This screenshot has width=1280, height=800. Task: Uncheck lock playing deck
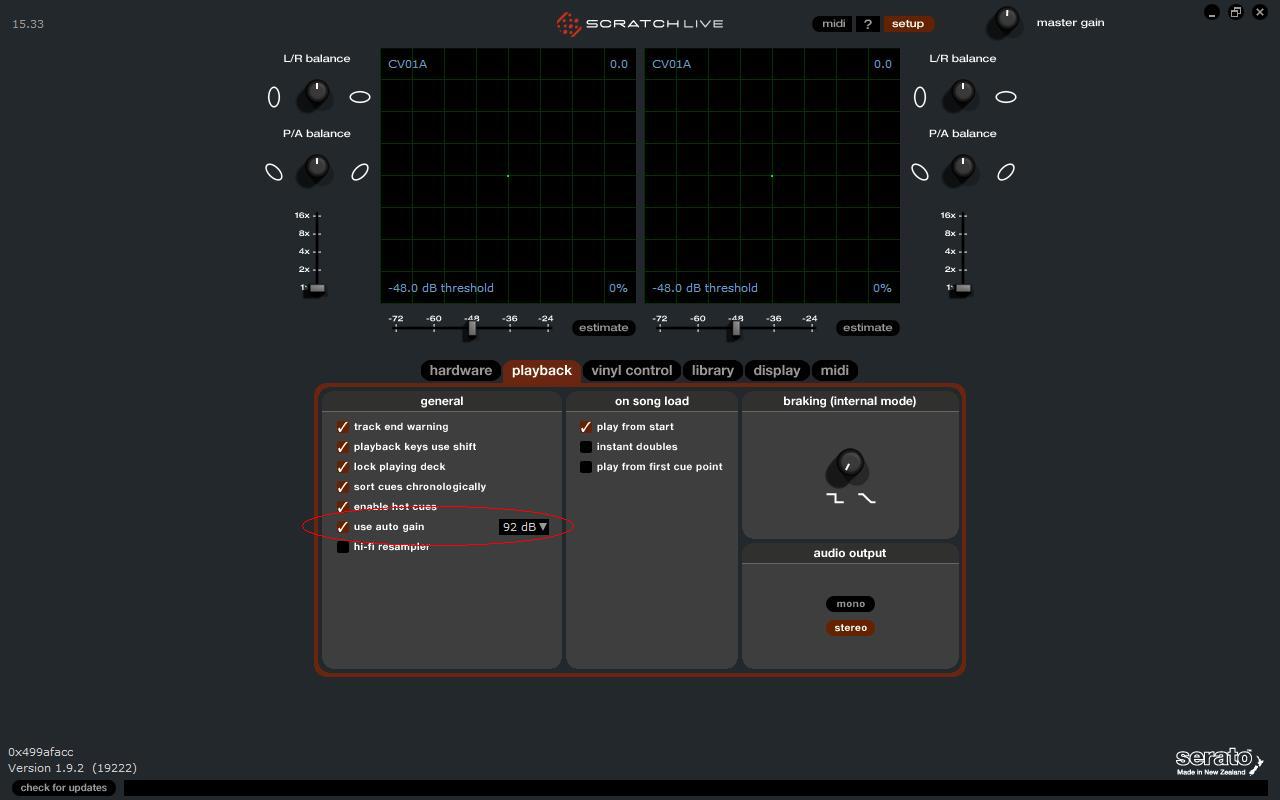pyautogui.click(x=343, y=467)
